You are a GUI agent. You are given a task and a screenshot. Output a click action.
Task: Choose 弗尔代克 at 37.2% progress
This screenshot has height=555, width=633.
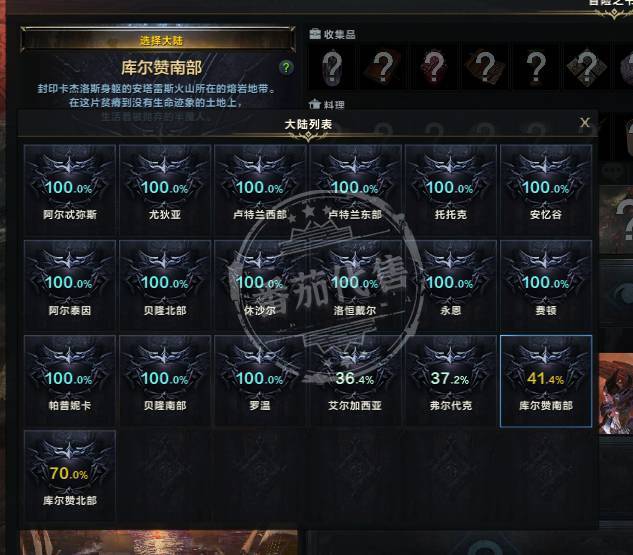coord(451,380)
